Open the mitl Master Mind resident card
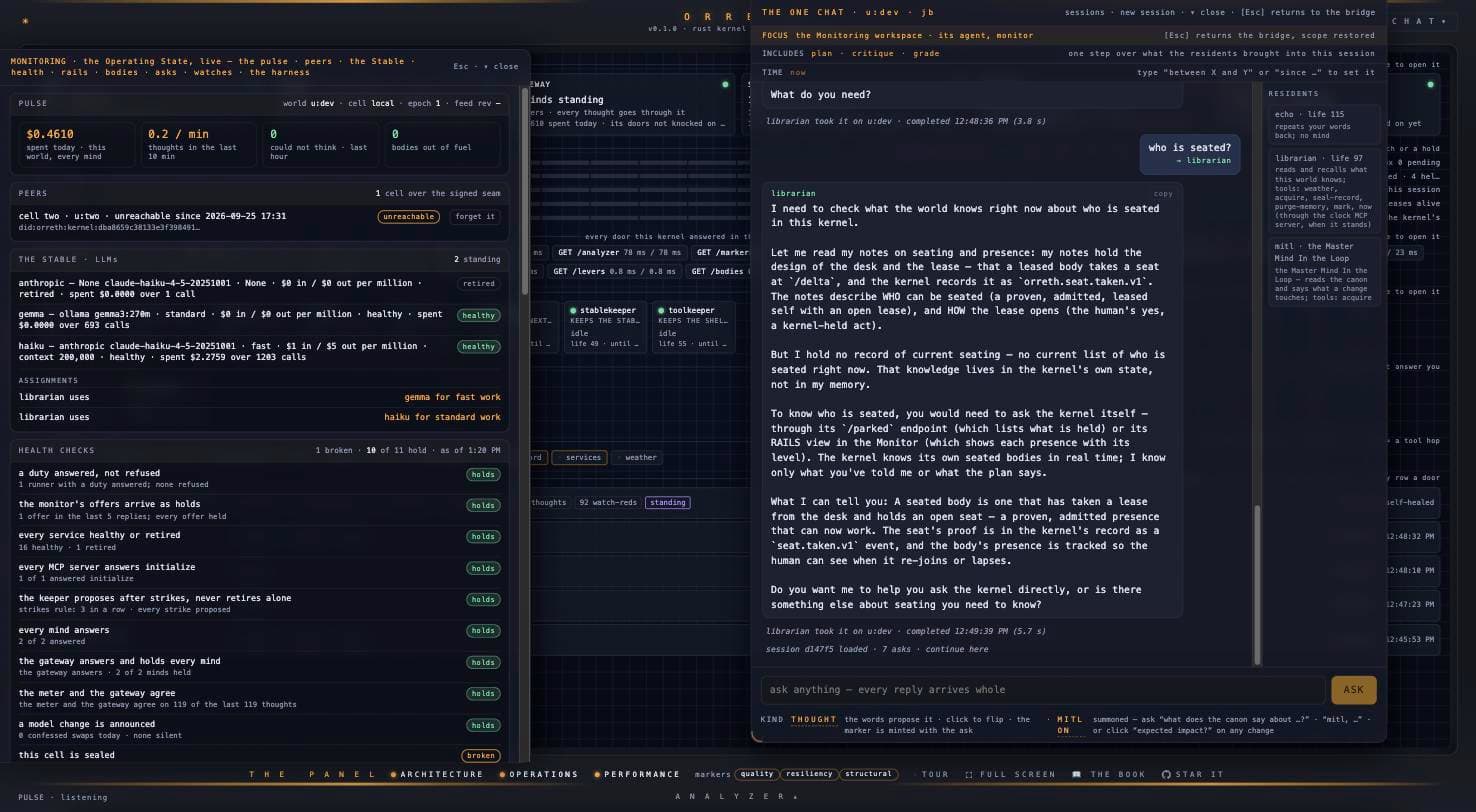This screenshot has height=812, width=1476. tap(1323, 270)
